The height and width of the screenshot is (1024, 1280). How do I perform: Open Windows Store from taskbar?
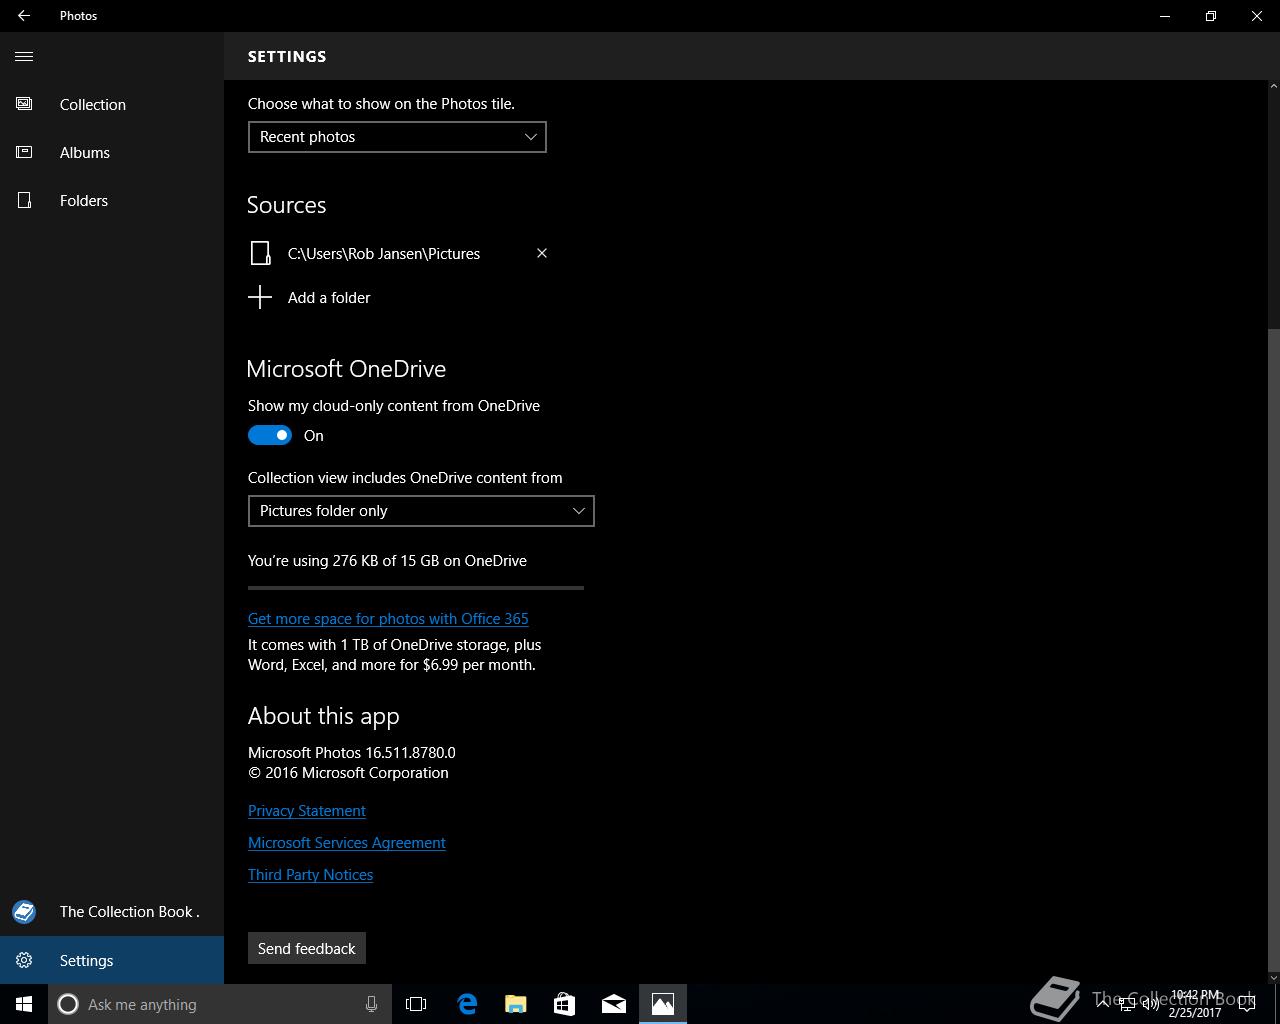564,1004
